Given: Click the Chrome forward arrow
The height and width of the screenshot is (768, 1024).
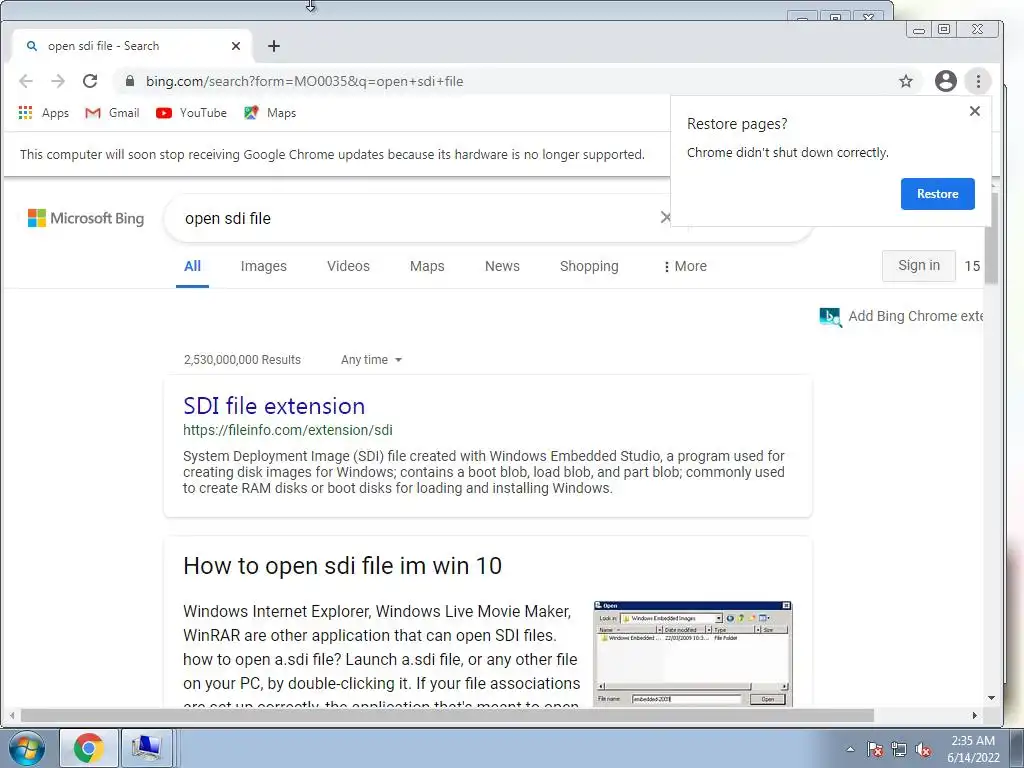Looking at the screenshot, I should click(x=57, y=81).
